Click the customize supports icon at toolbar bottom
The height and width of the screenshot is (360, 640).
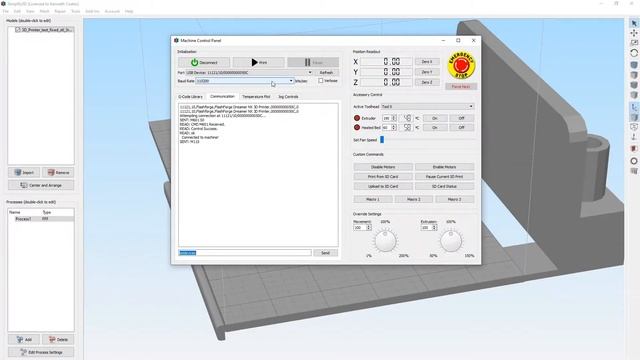pyautogui.click(x=634, y=171)
